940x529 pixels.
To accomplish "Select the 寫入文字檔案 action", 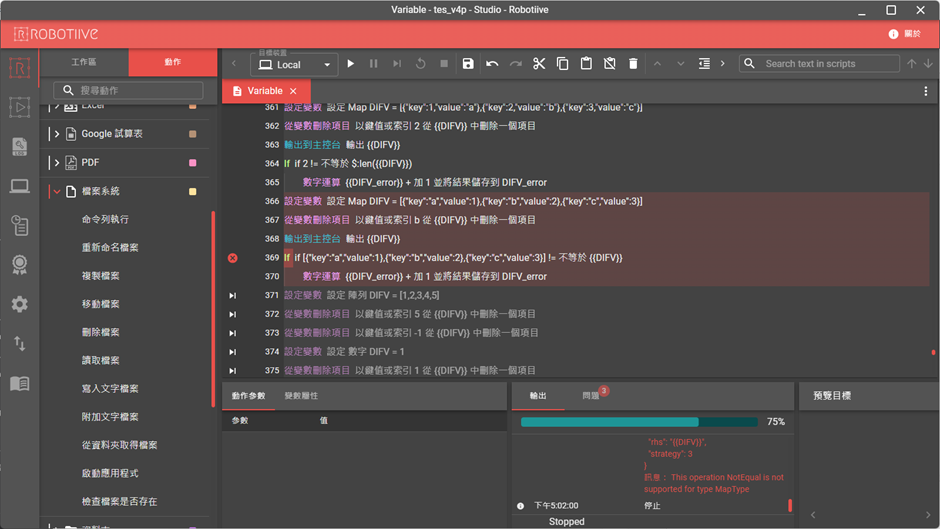I will (x=110, y=389).
